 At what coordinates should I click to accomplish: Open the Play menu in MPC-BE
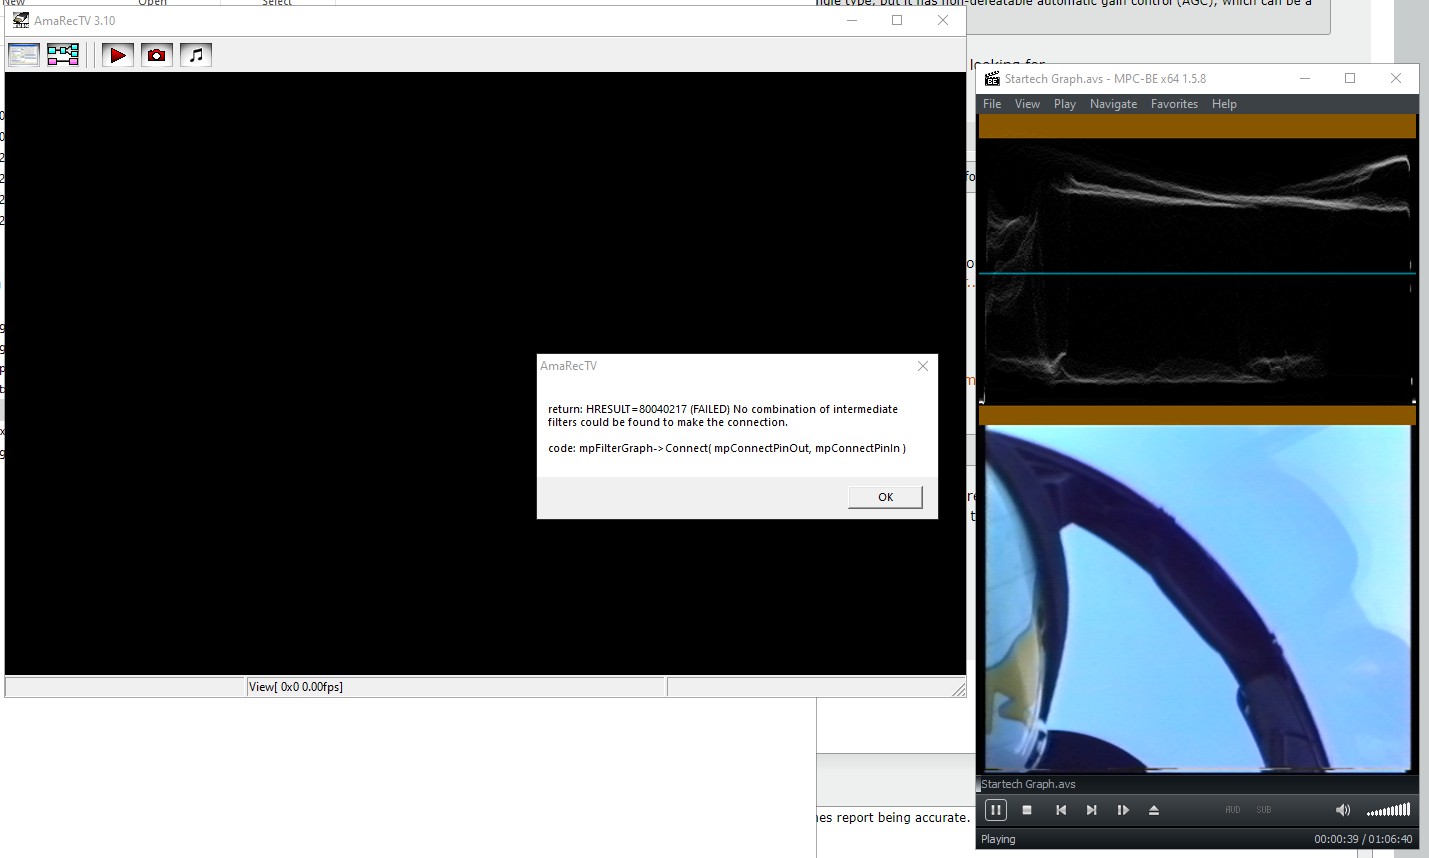coord(1065,104)
